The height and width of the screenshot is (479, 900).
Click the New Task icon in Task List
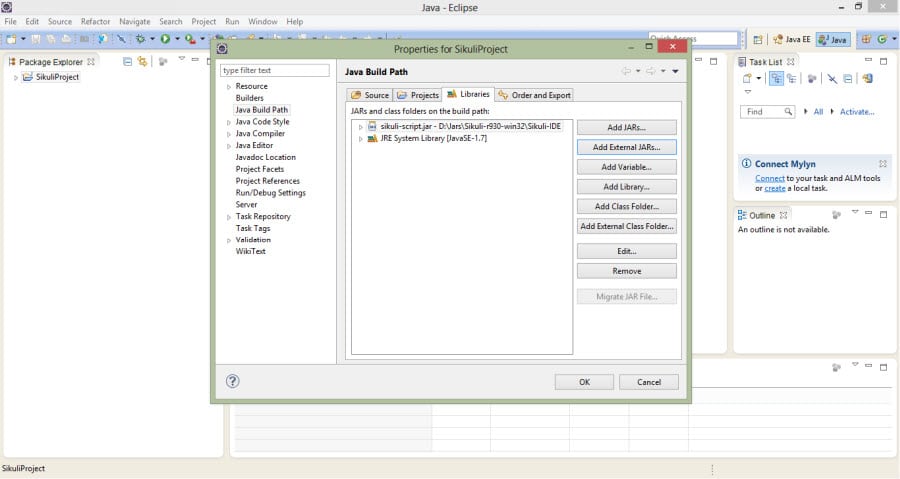click(x=747, y=79)
